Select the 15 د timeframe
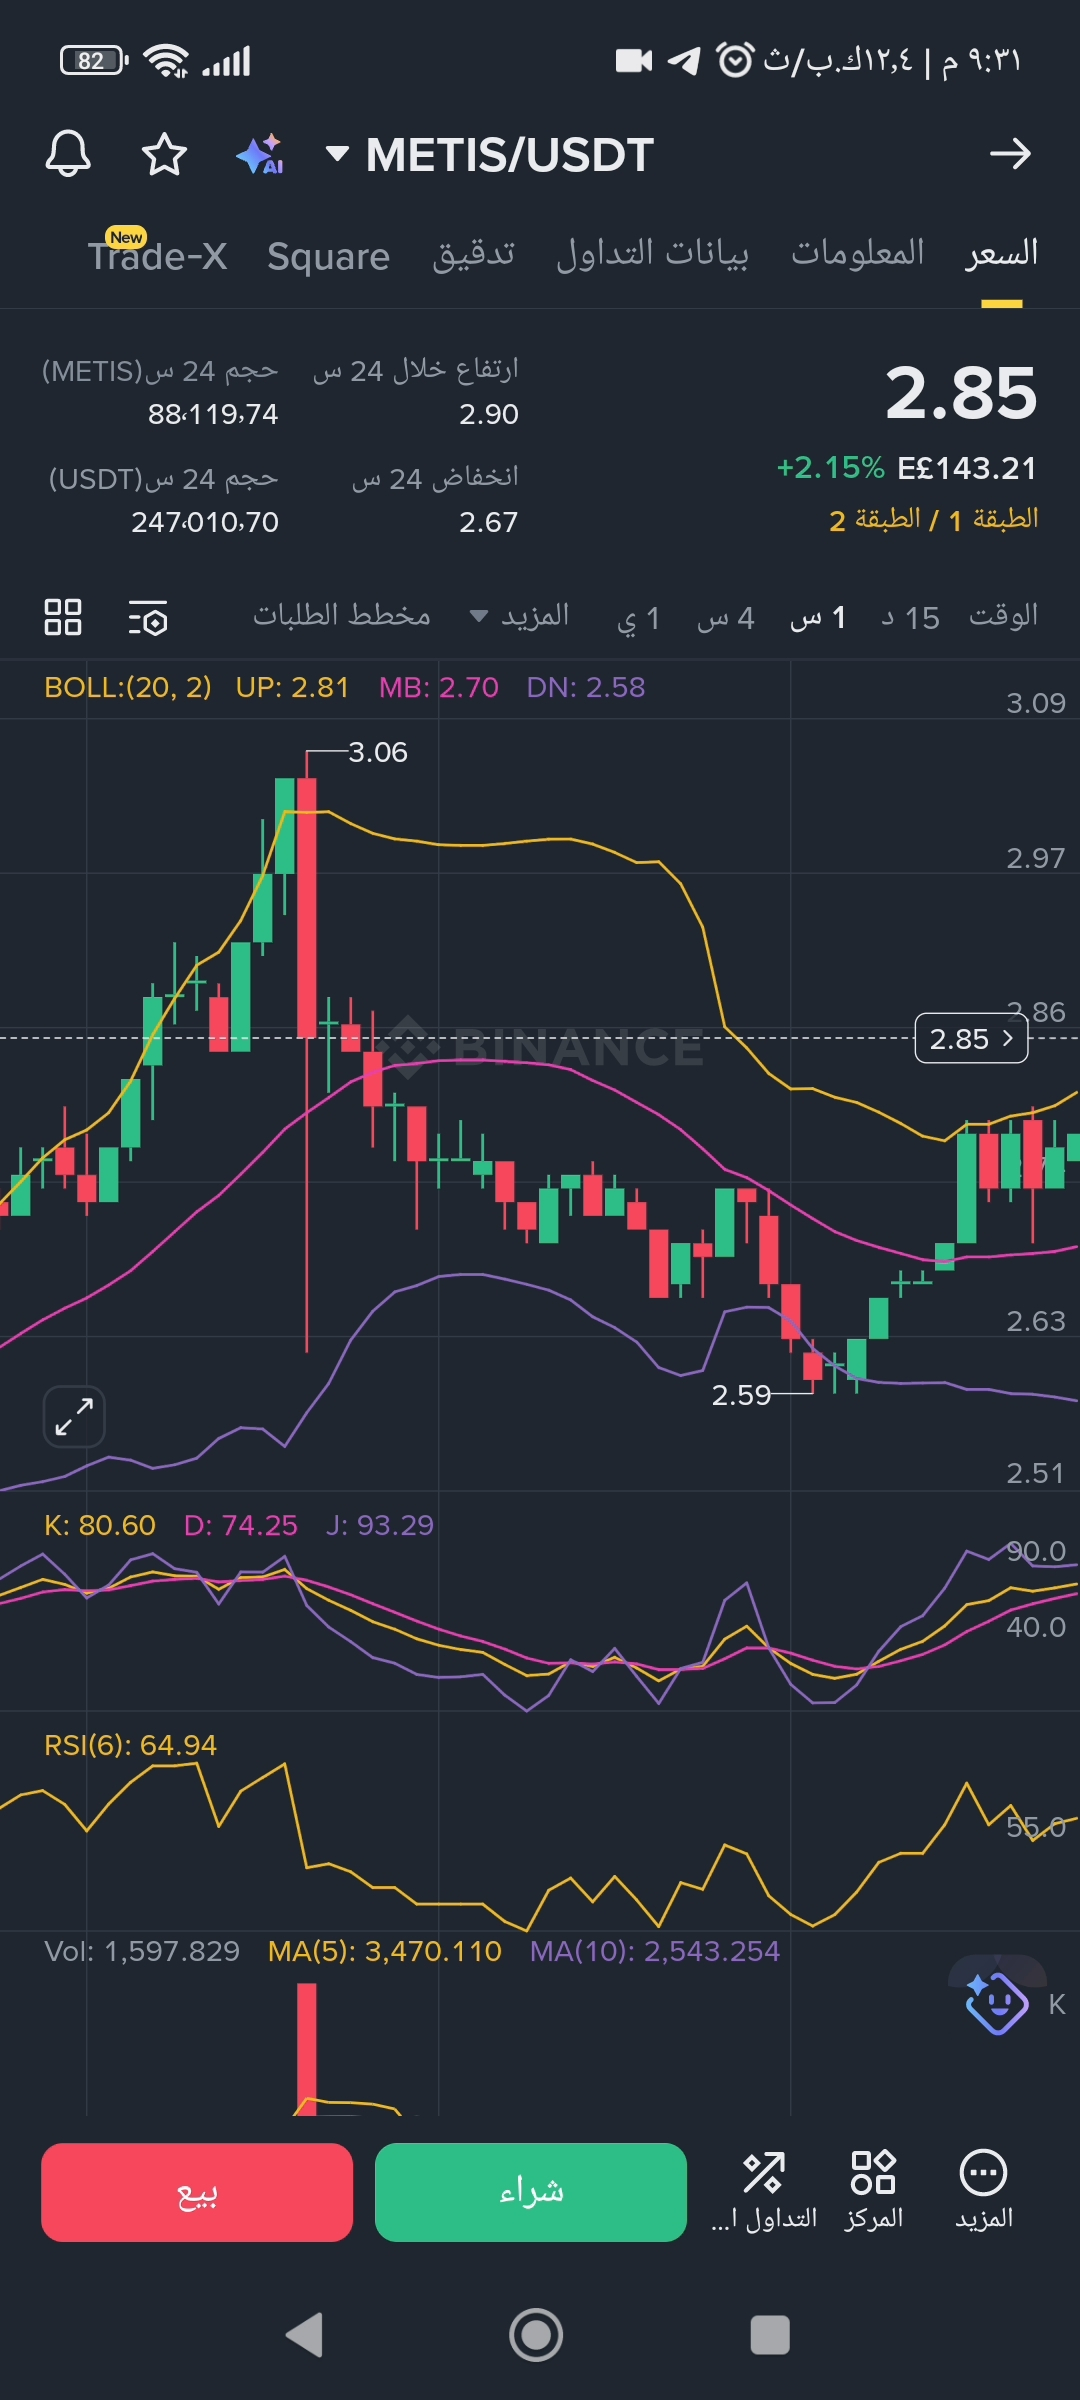The height and width of the screenshot is (2400, 1080). (910, 618)
